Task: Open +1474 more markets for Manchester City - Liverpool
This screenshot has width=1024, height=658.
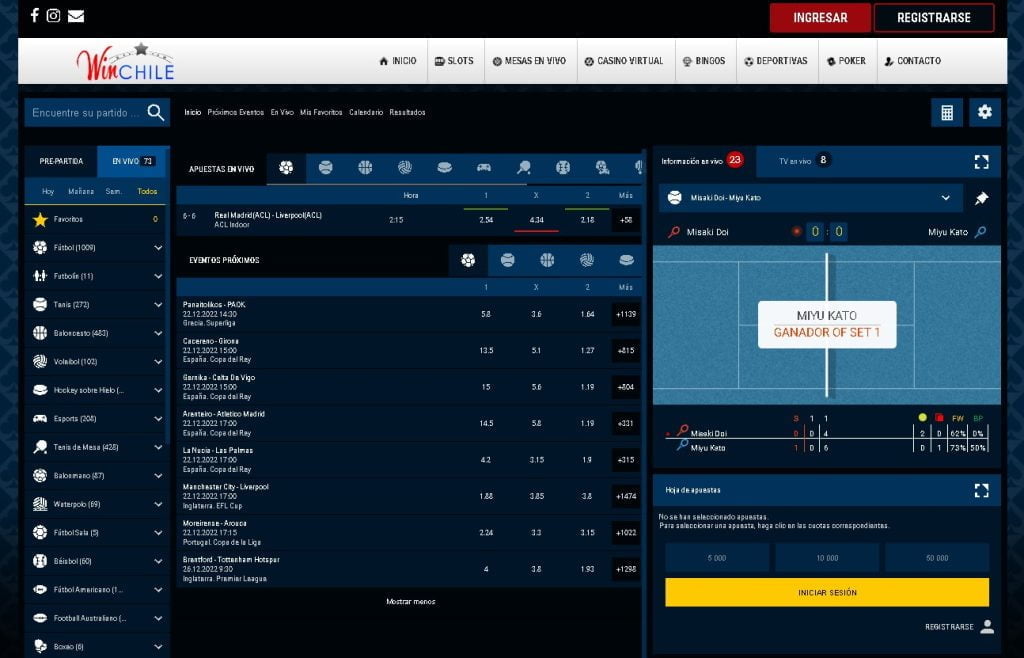Action: click(626, 496)
